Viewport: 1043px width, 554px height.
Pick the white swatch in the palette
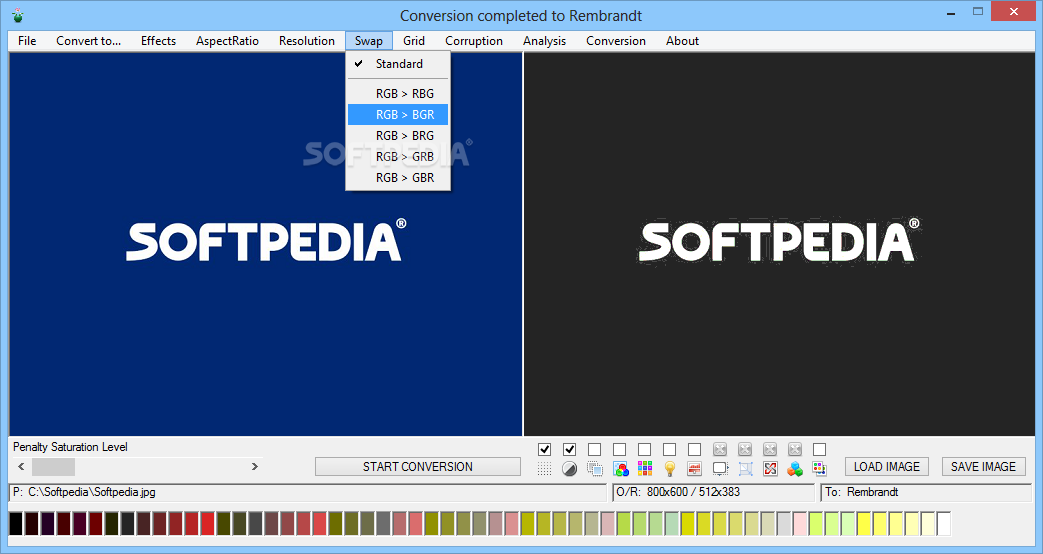point(944,524)
